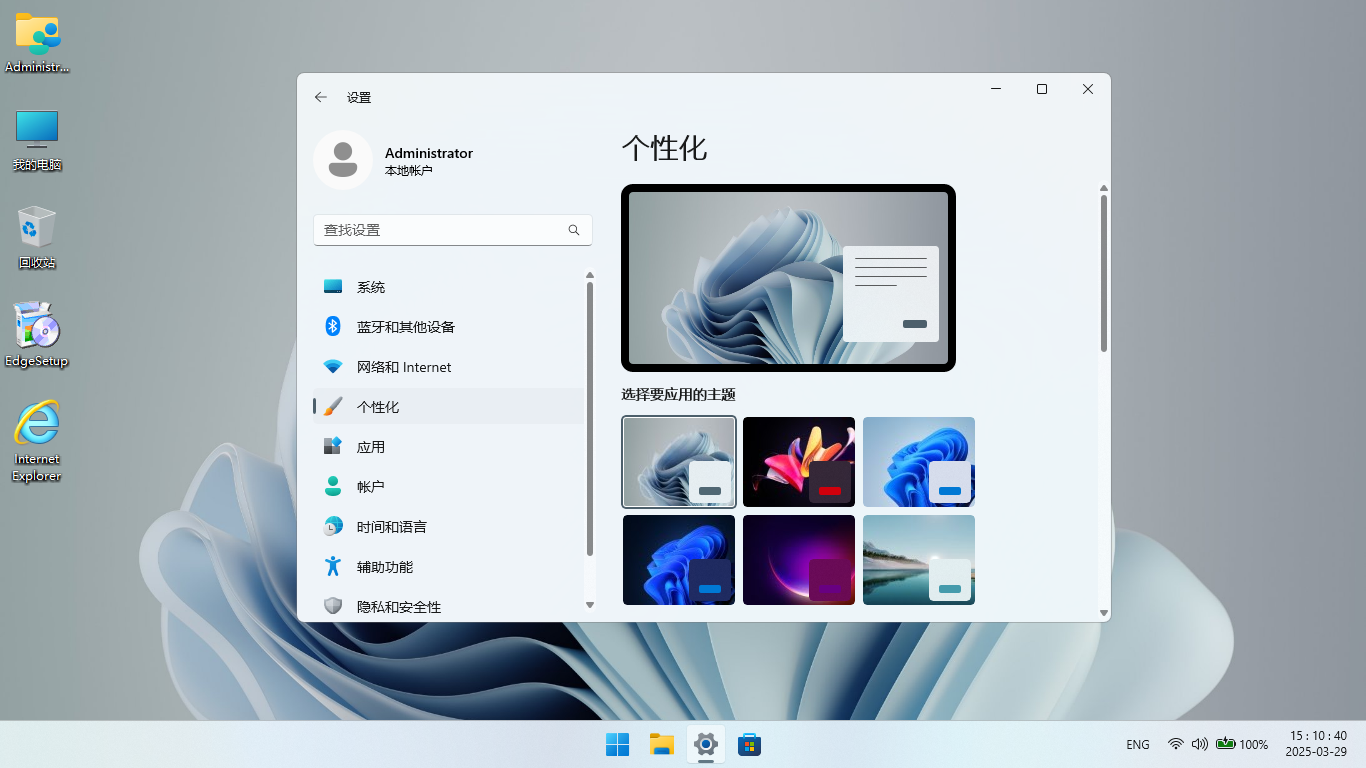Viewport: 1366px width, 768px height.
Task: Select the Wi-Fi icon beside 网络和 Internet
Action: coord(333,367)
